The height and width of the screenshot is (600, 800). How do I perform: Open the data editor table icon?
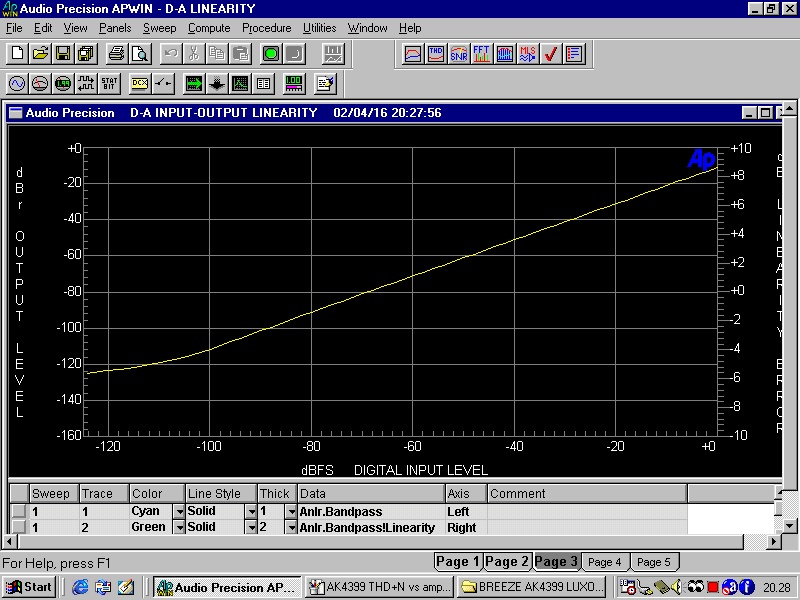click(x=264, y=84)
